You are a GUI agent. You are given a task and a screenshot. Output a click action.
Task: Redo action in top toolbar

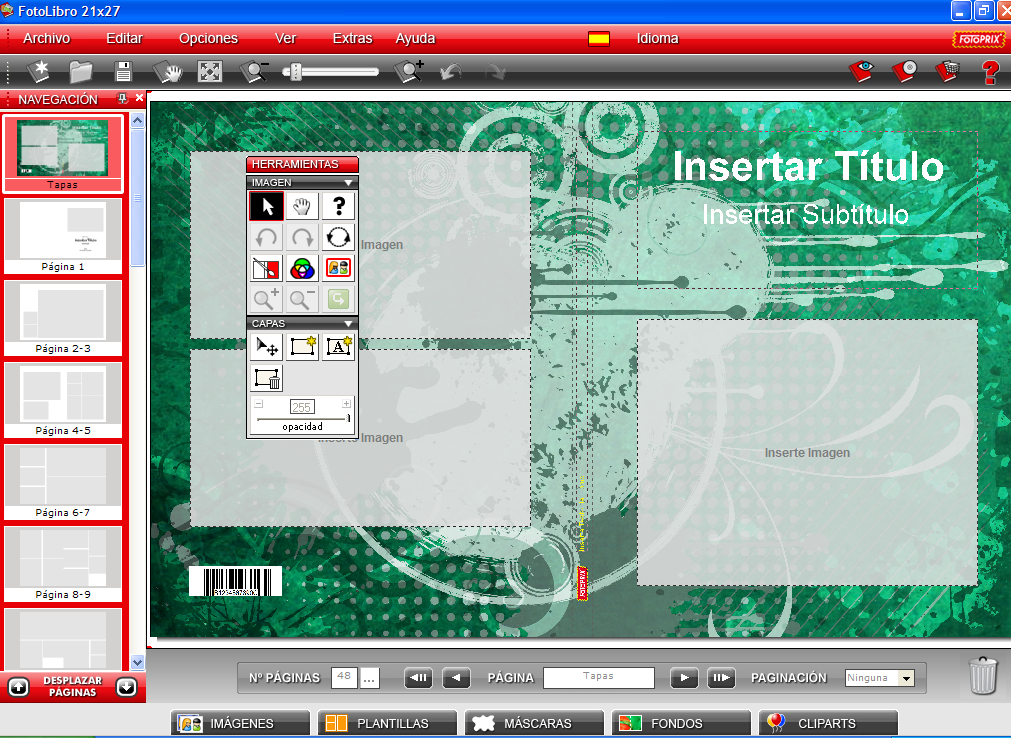[x=495, y=72]
